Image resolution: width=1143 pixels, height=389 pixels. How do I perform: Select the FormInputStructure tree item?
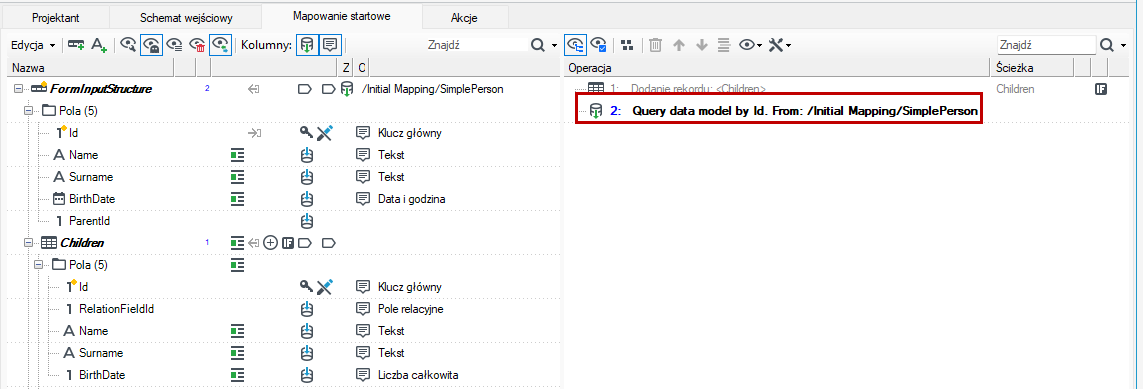click(x=100, y=89)
